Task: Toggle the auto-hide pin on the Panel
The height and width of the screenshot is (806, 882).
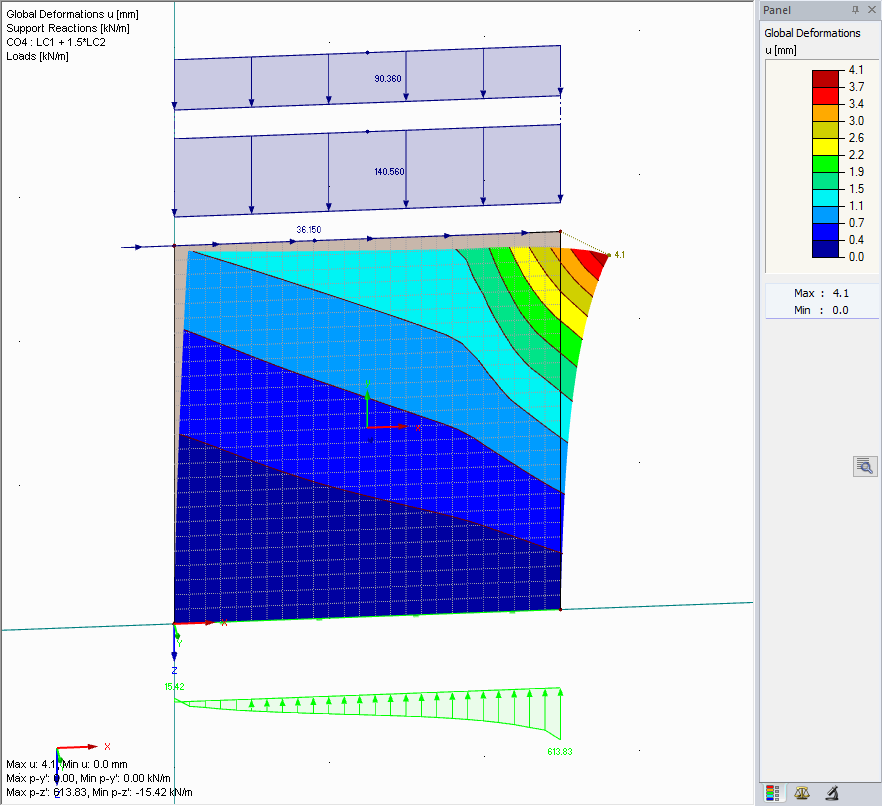Action: [856, 9]
